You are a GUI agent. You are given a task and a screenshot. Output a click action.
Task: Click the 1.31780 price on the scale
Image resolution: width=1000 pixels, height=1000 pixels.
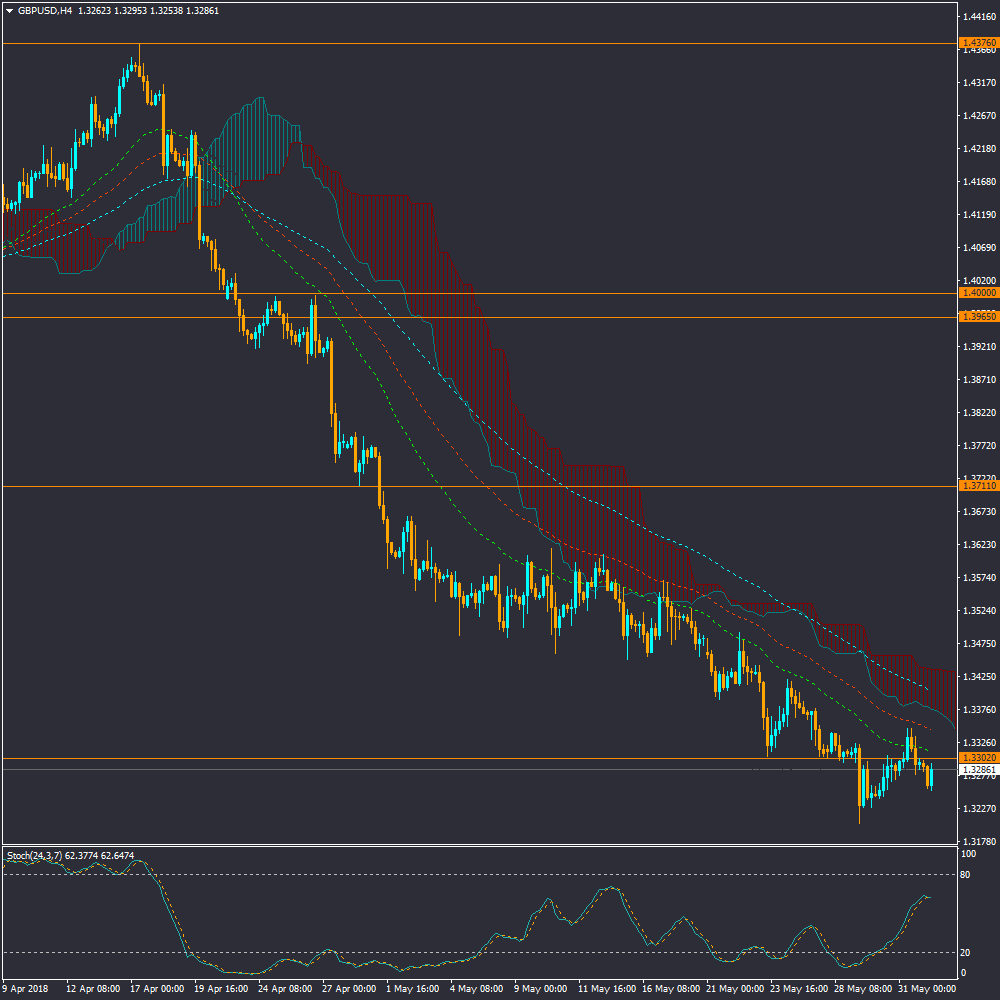(x=977, y=841)
